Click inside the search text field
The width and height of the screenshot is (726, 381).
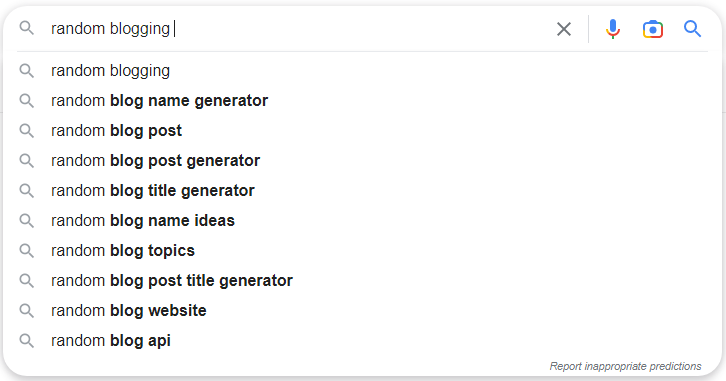(x=296, y=29)
